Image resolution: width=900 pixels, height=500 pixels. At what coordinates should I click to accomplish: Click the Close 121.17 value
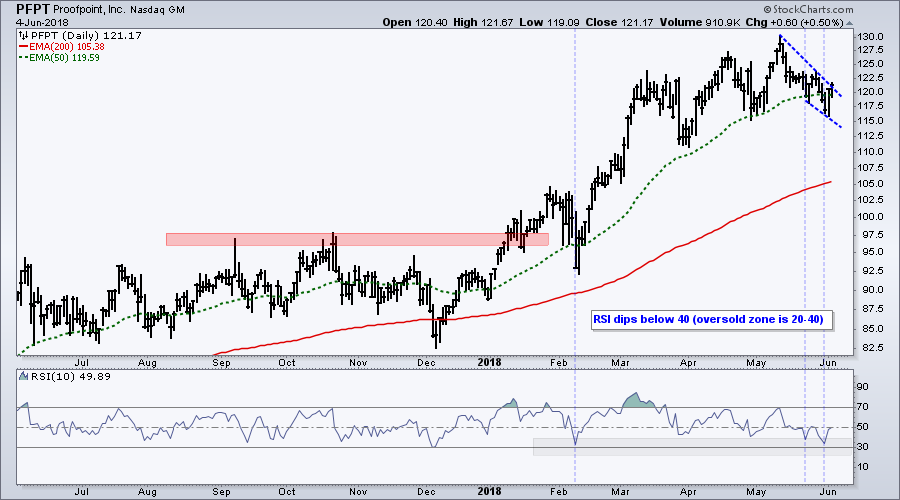click(620, 22)
